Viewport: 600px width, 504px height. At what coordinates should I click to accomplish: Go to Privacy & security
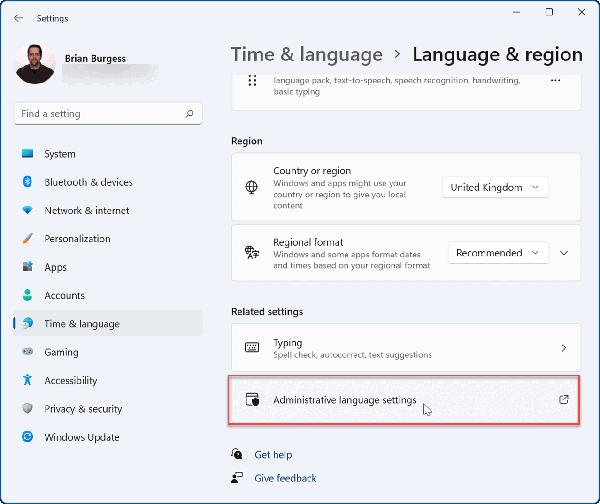click(x=108, y=409)
